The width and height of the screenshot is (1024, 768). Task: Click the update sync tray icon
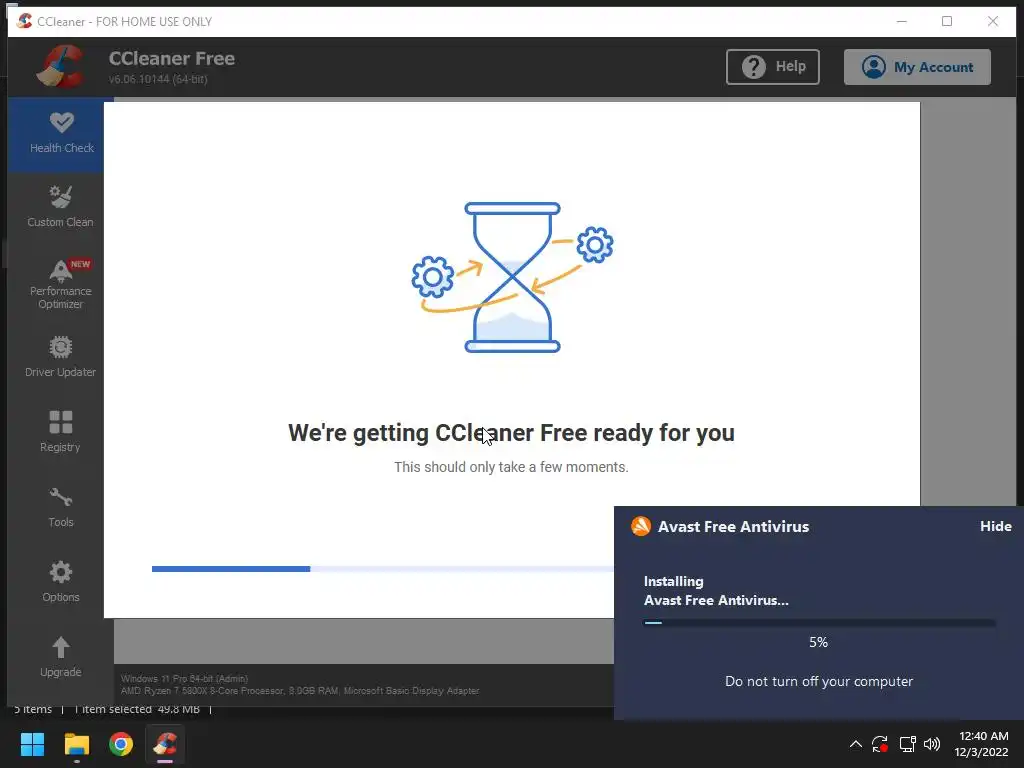coord(880,744)
